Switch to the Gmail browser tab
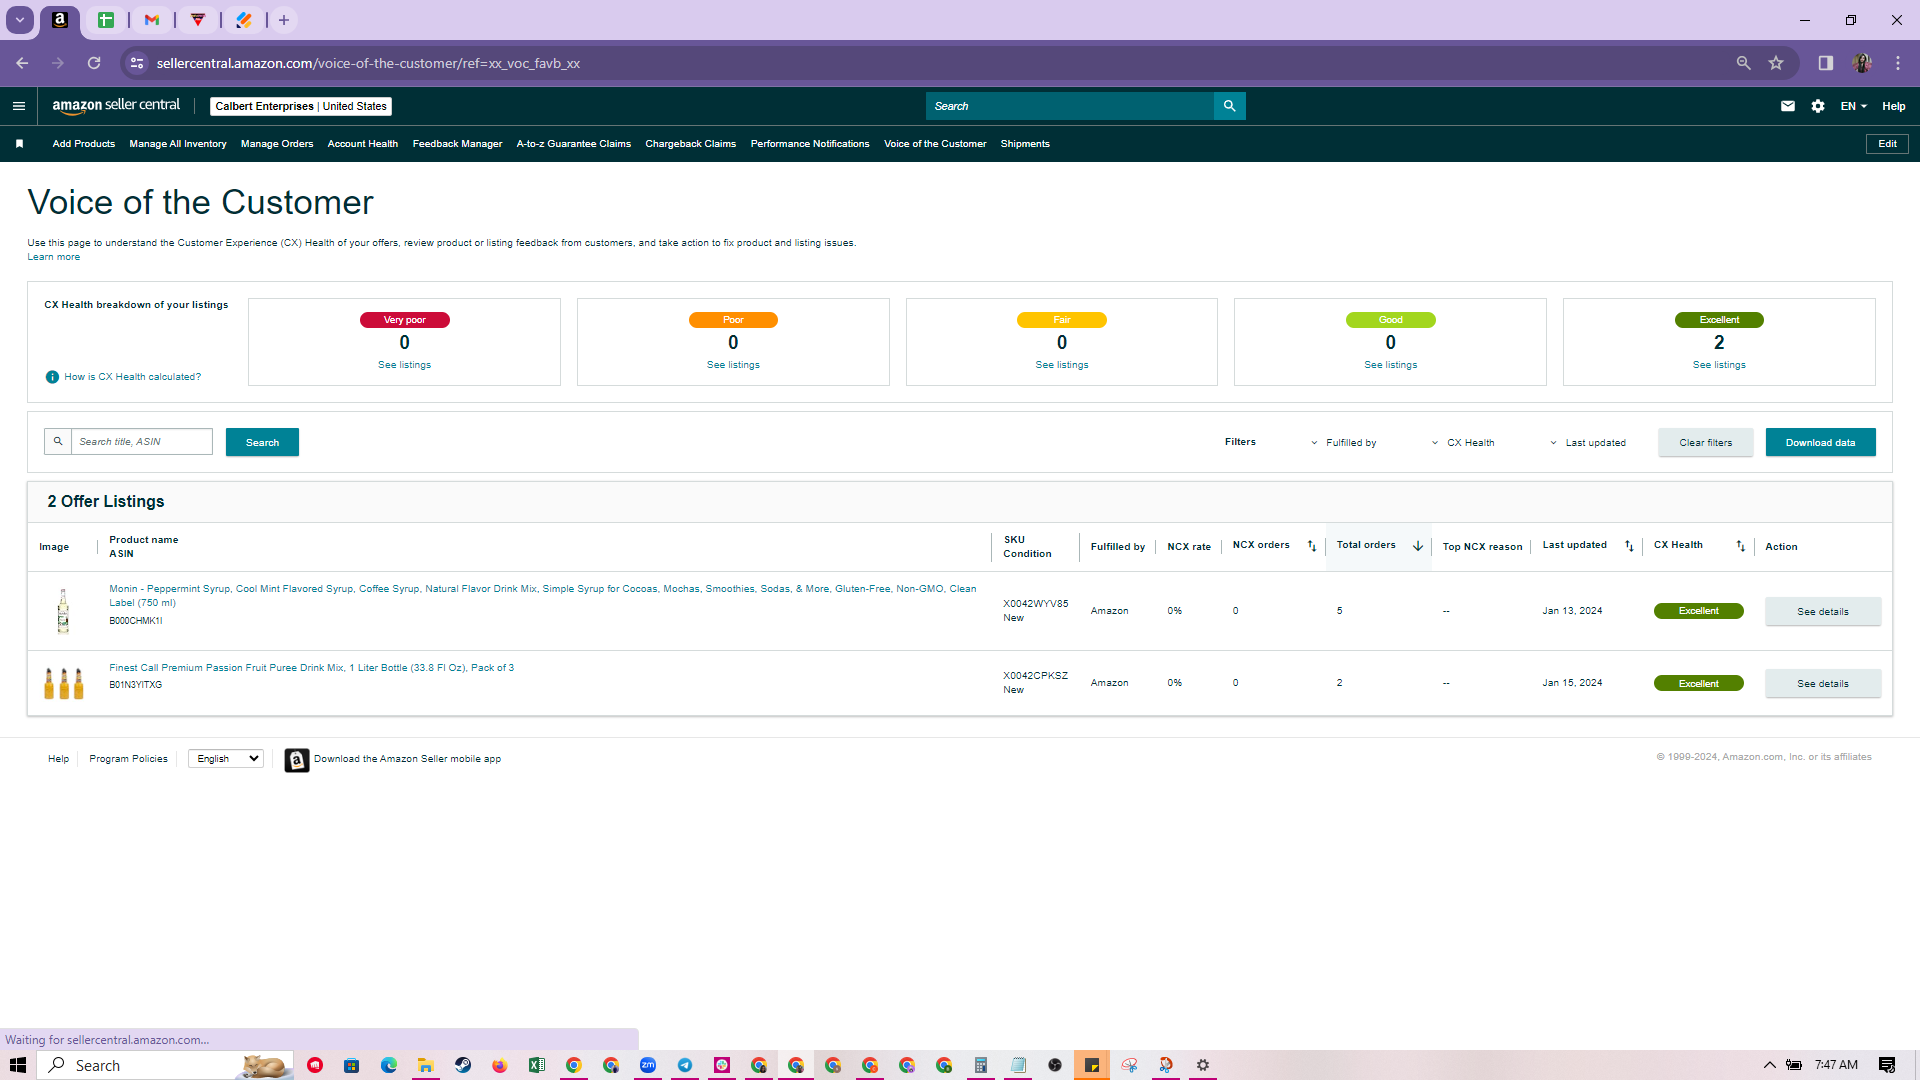The image size is (1920, 1080). [x=152, y=20]
